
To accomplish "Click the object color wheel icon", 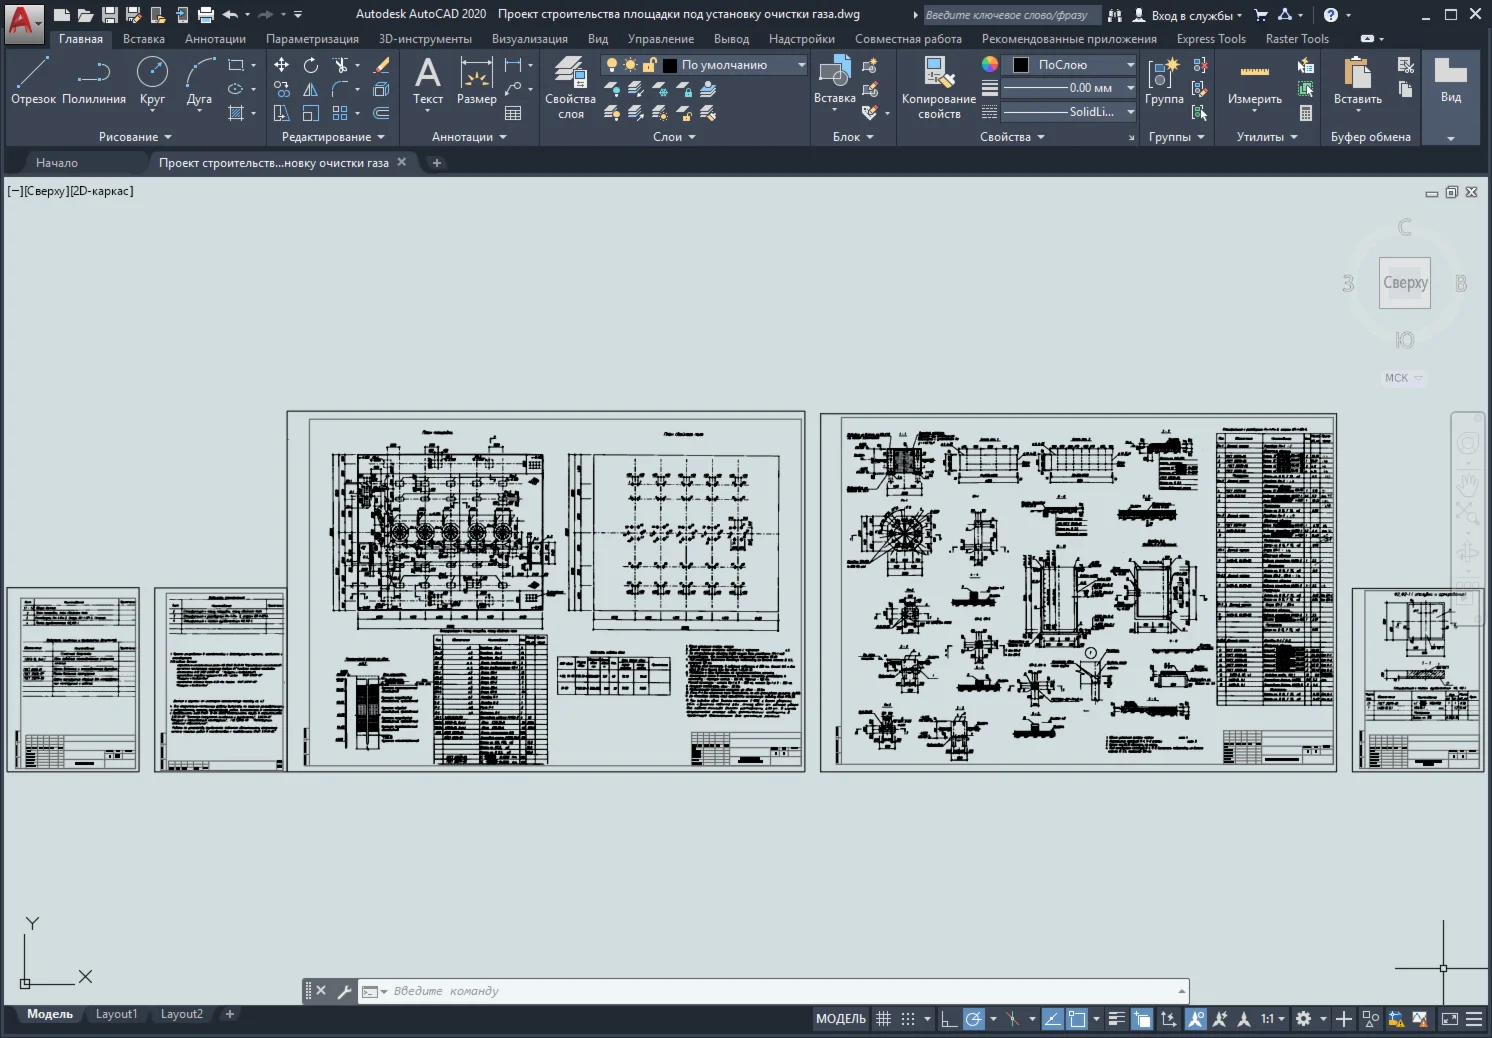I will click(989, 64).
